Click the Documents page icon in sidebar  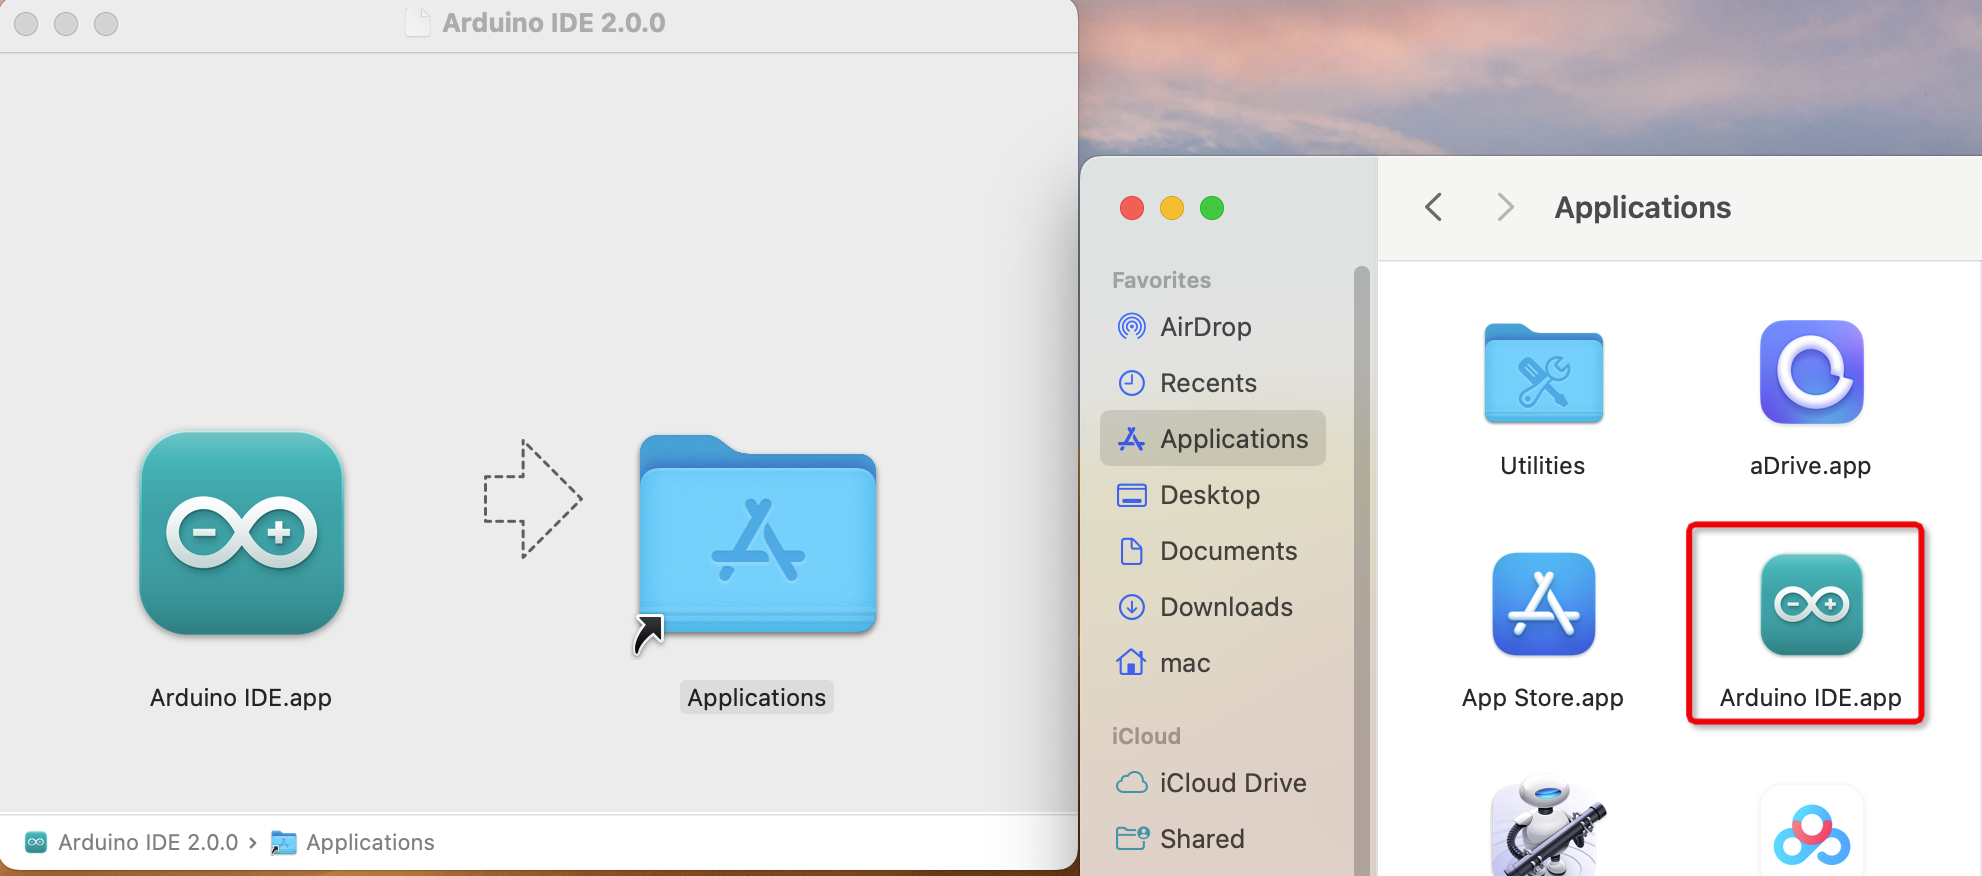[x=1131, y=551]
